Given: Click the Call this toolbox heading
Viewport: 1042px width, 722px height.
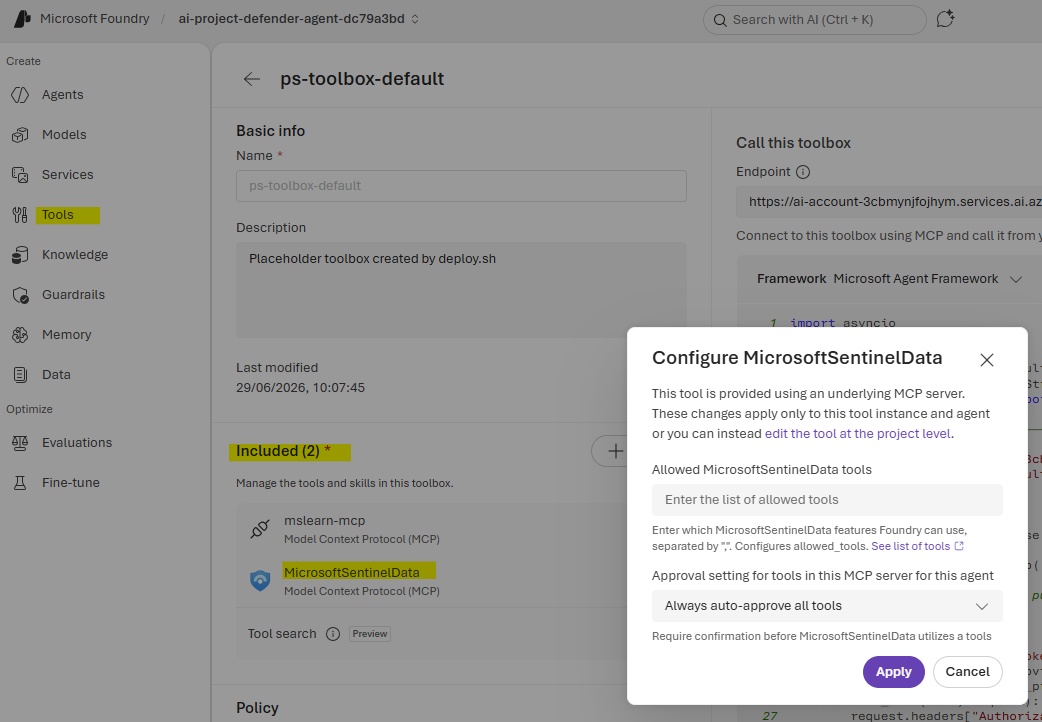Looking at the screenshot, I should pyautogui.click(x=793, y=143).
